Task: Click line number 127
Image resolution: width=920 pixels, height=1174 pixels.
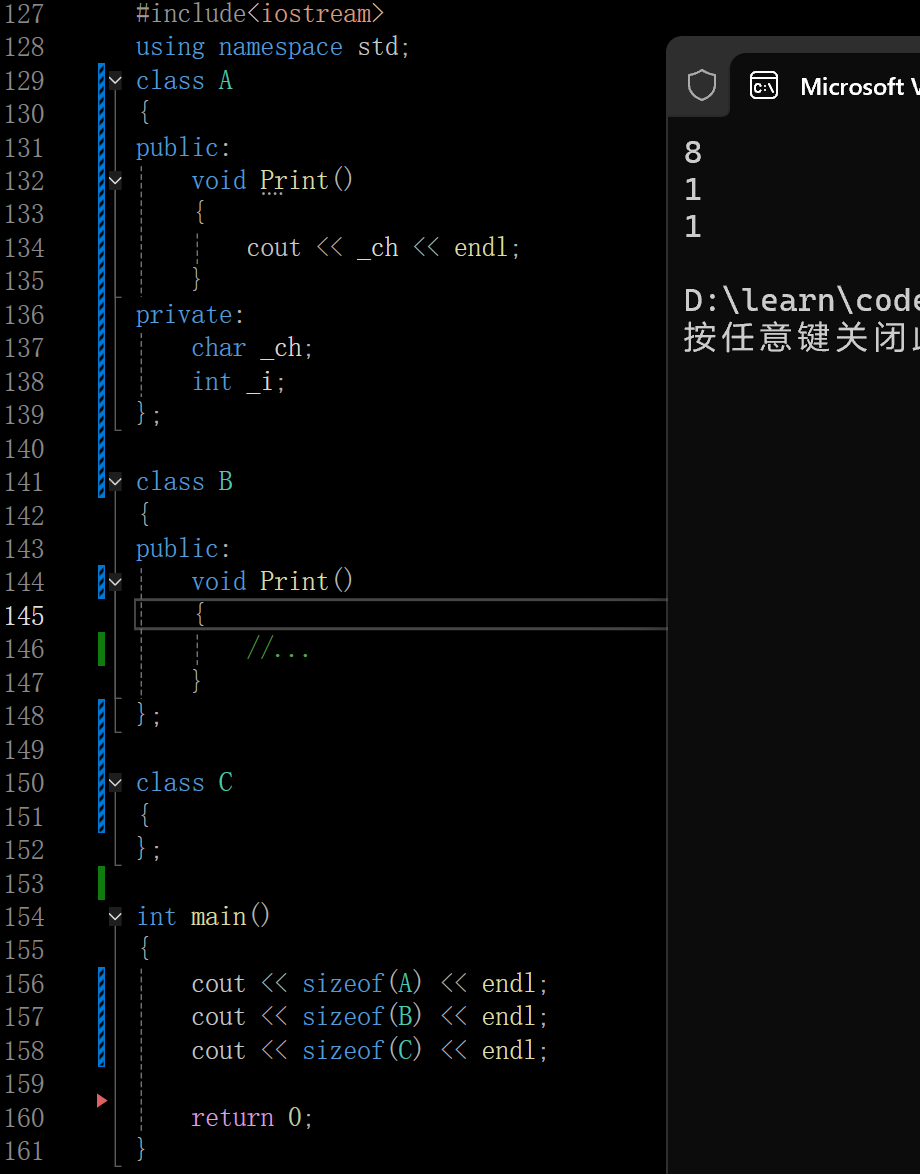Action: click(x=24, y=13)
